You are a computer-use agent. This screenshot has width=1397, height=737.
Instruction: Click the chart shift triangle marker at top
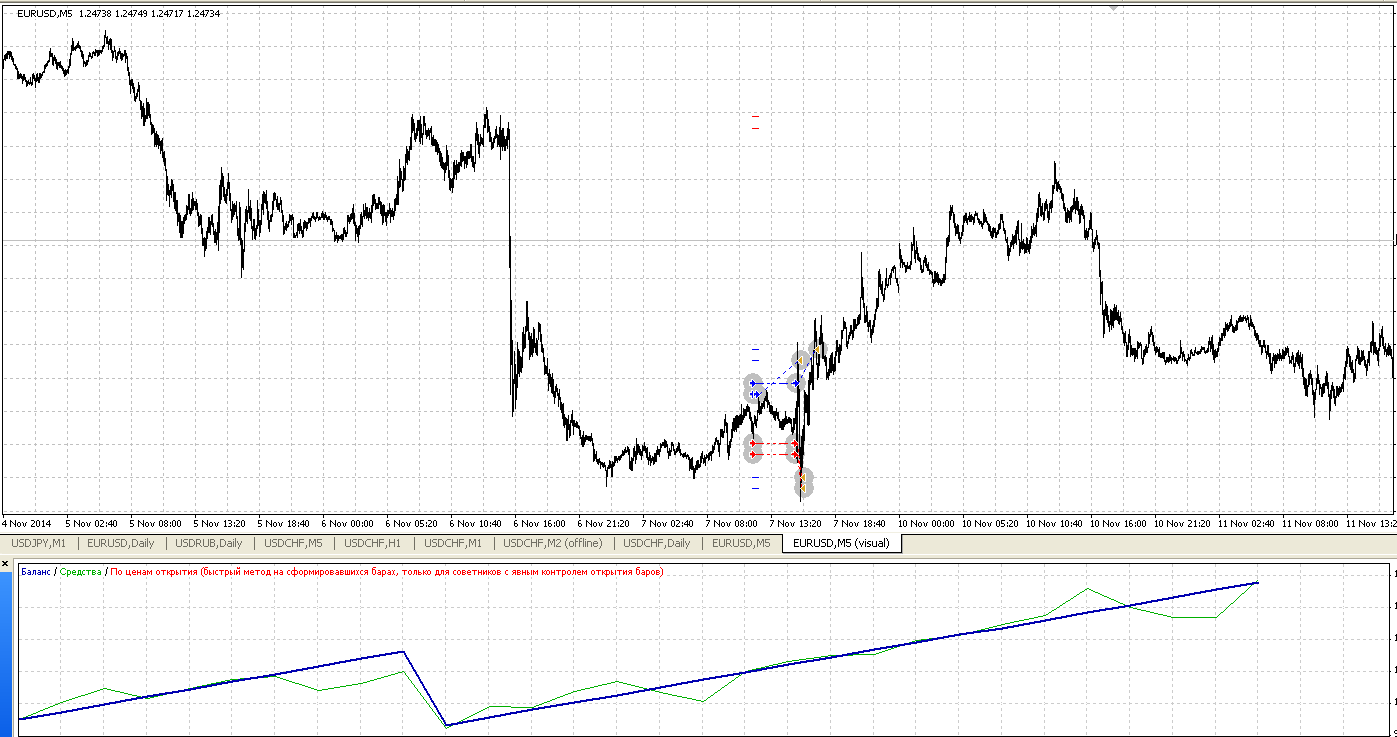click(1115, 6)
